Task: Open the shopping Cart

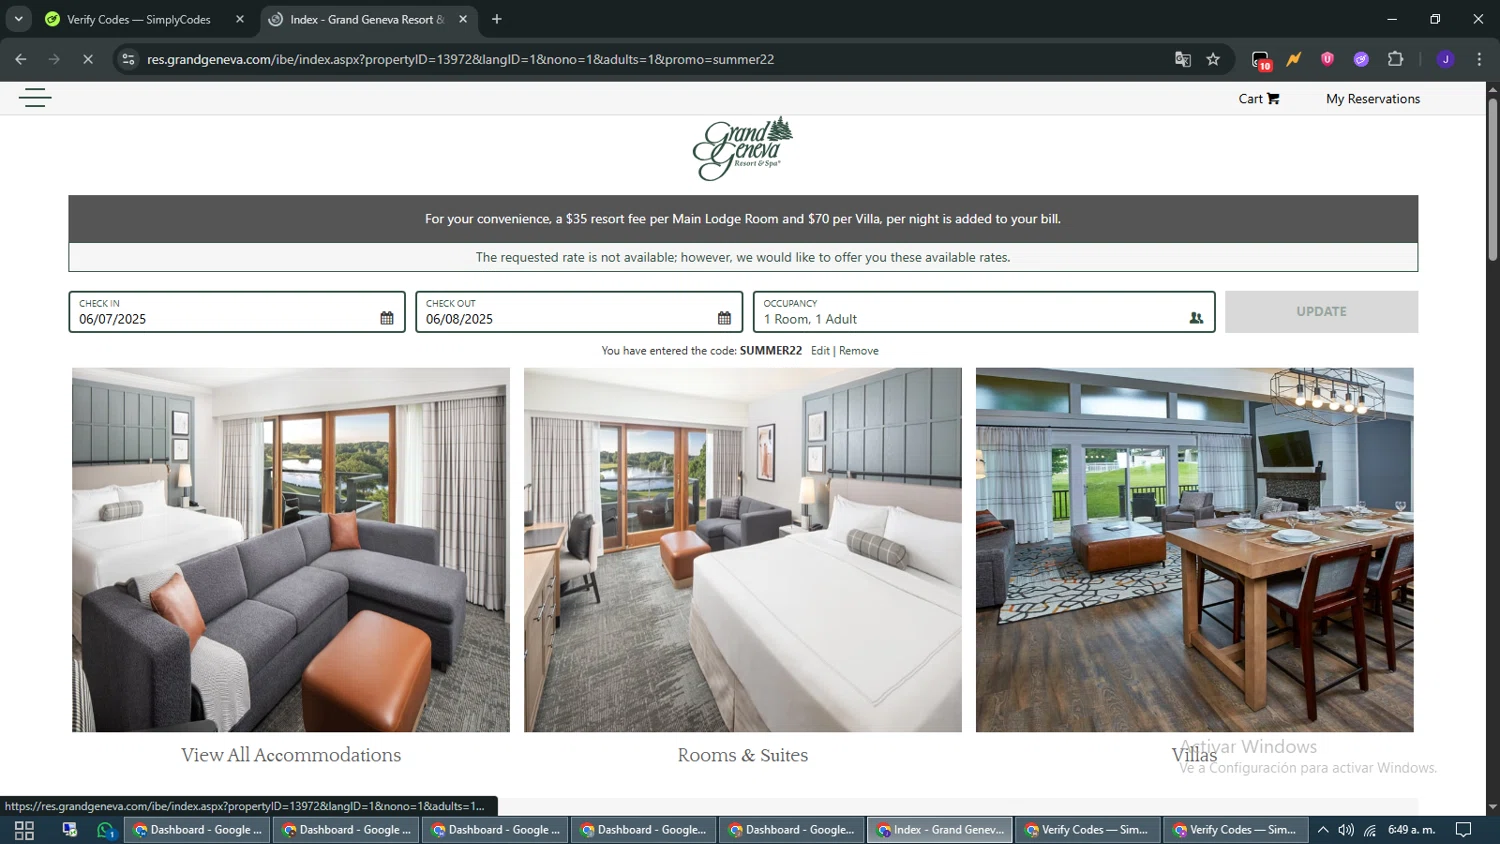Action: (1258, 99)
